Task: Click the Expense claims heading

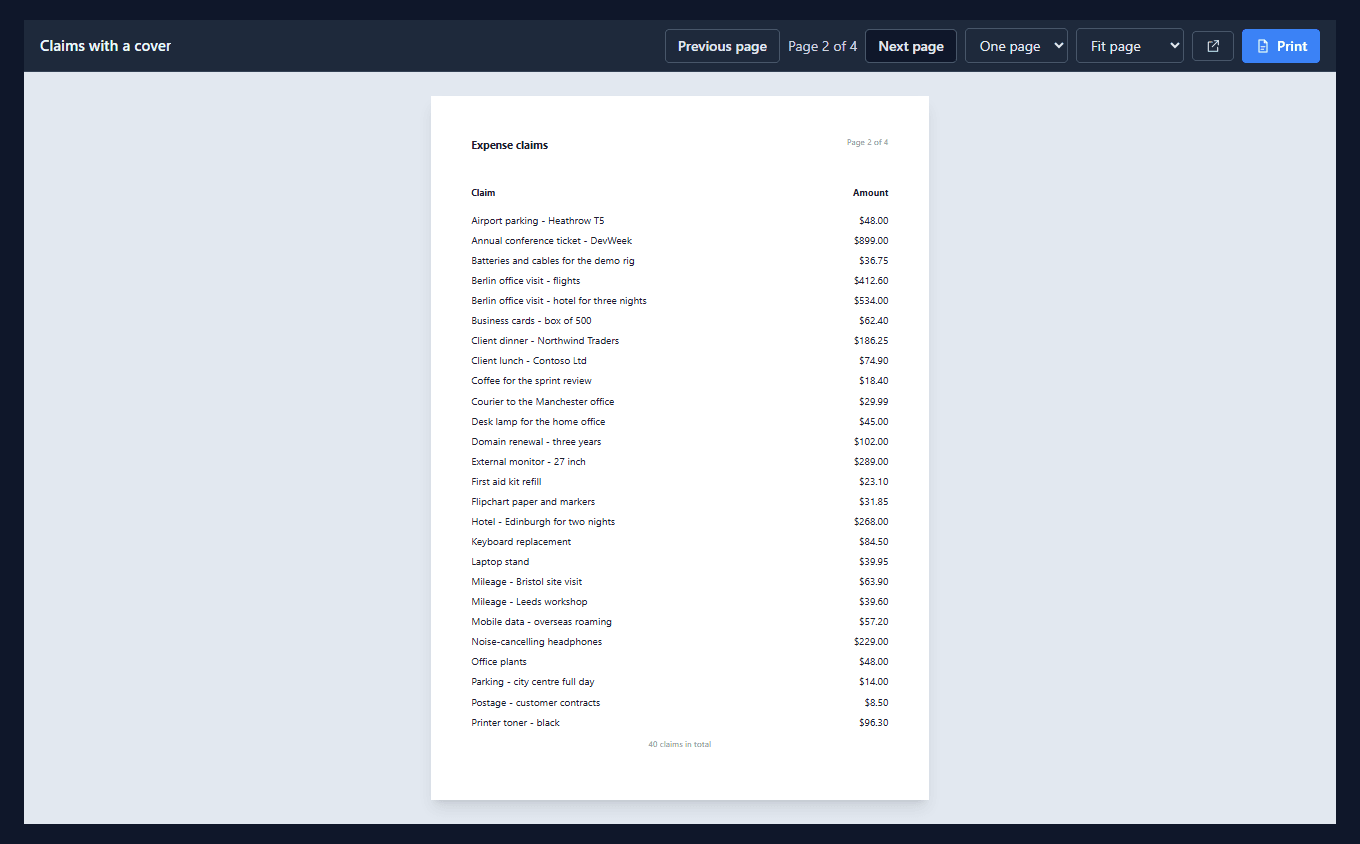Action: pos(510,145)
